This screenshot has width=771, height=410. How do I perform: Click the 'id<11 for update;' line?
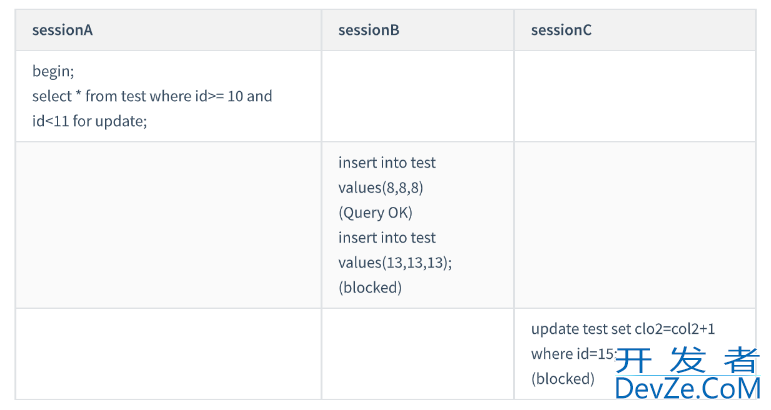tap(89, 121)
